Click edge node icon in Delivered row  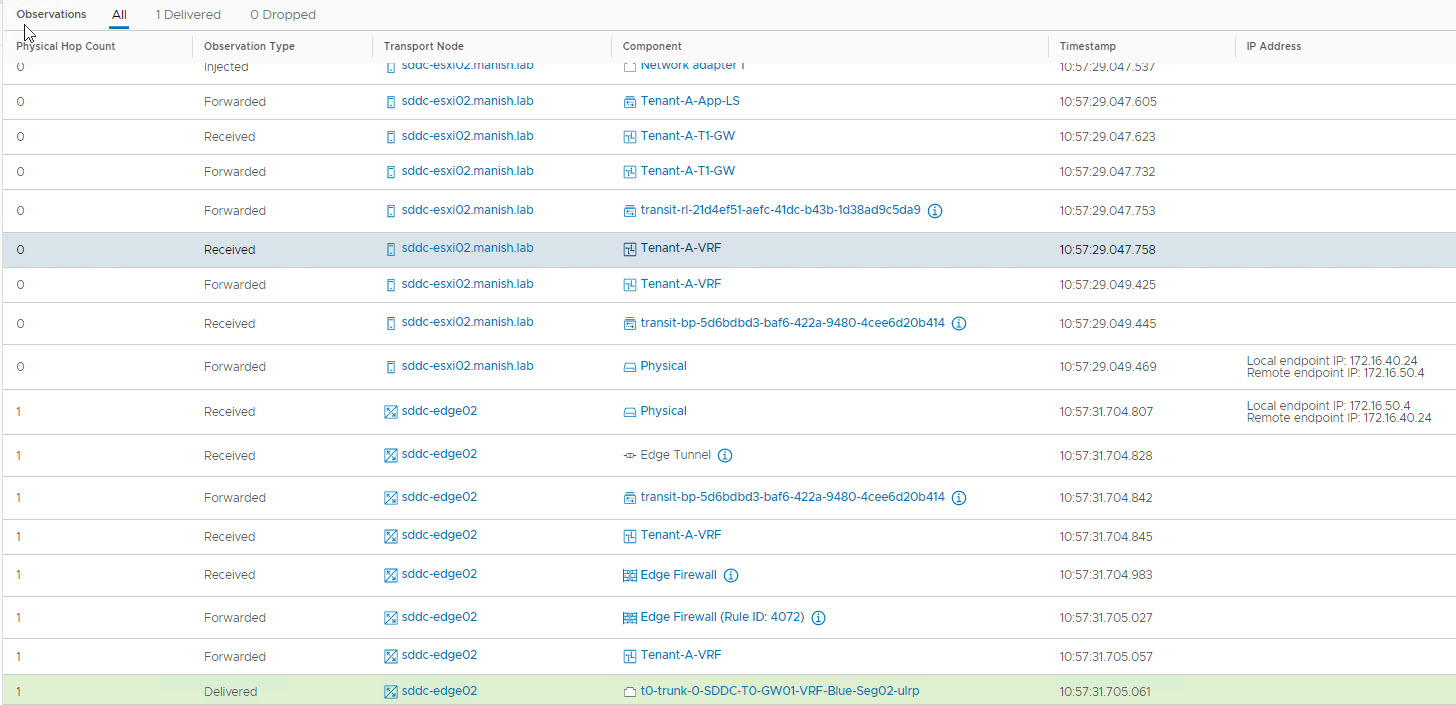pyautogui.click(x=391, y=691)
